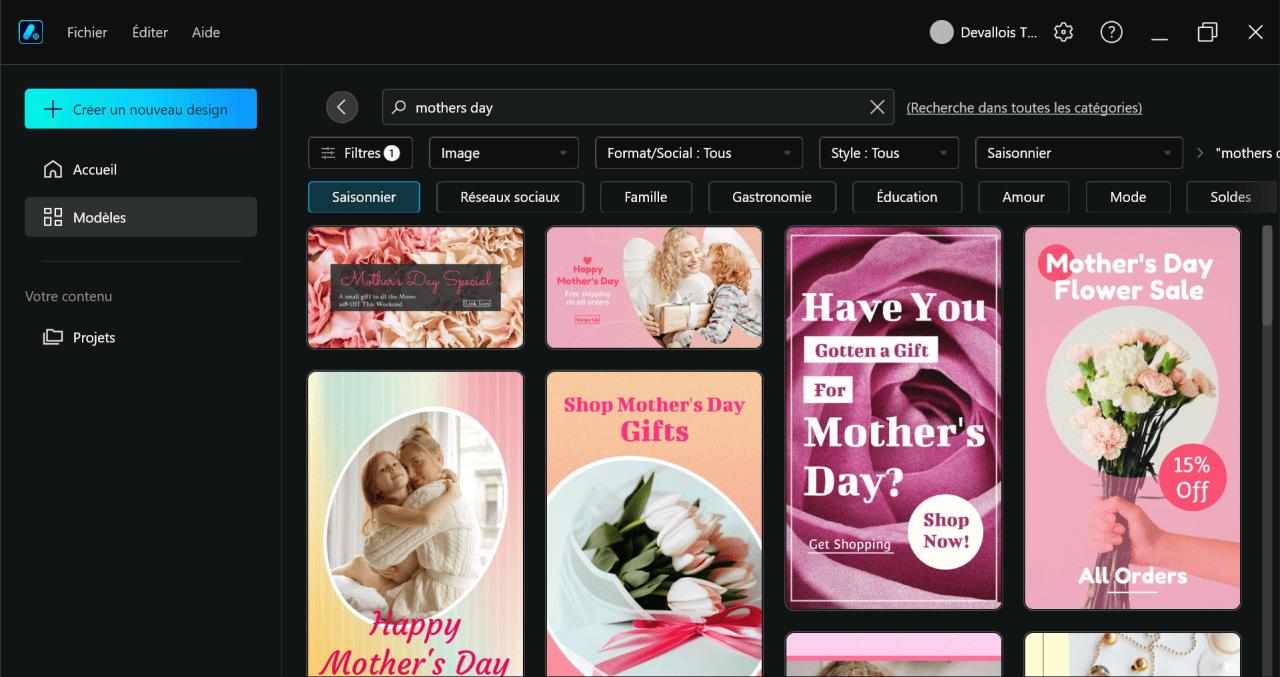1280x677 pixels.
Task: Open Have You Gotten a Gift template
Action: click(x=894, y=418)
